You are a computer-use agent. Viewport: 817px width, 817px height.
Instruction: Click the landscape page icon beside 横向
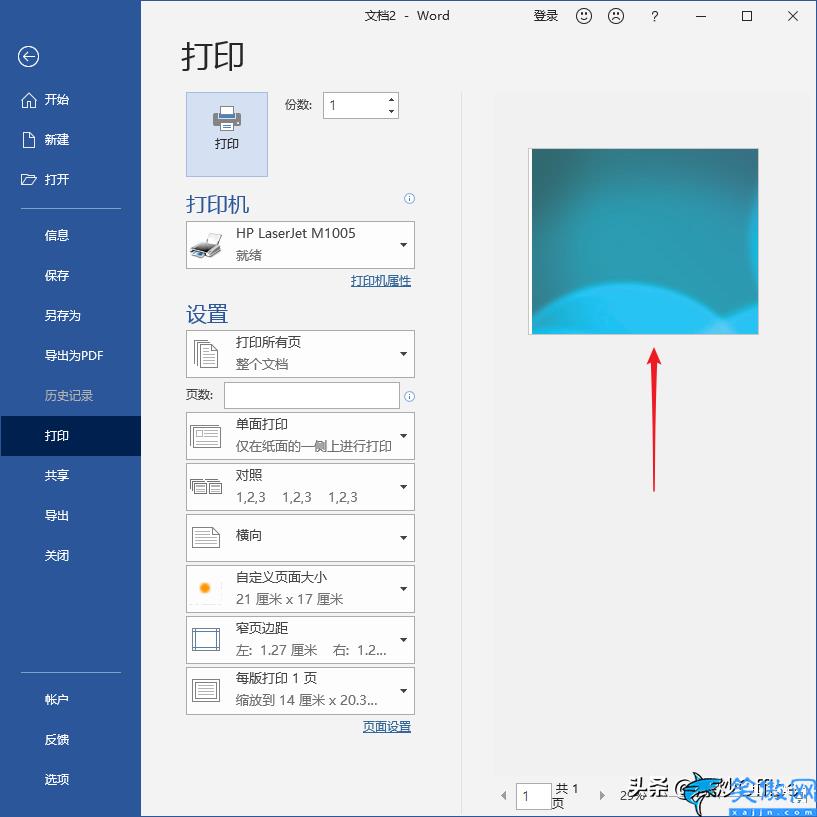point(206,538)
